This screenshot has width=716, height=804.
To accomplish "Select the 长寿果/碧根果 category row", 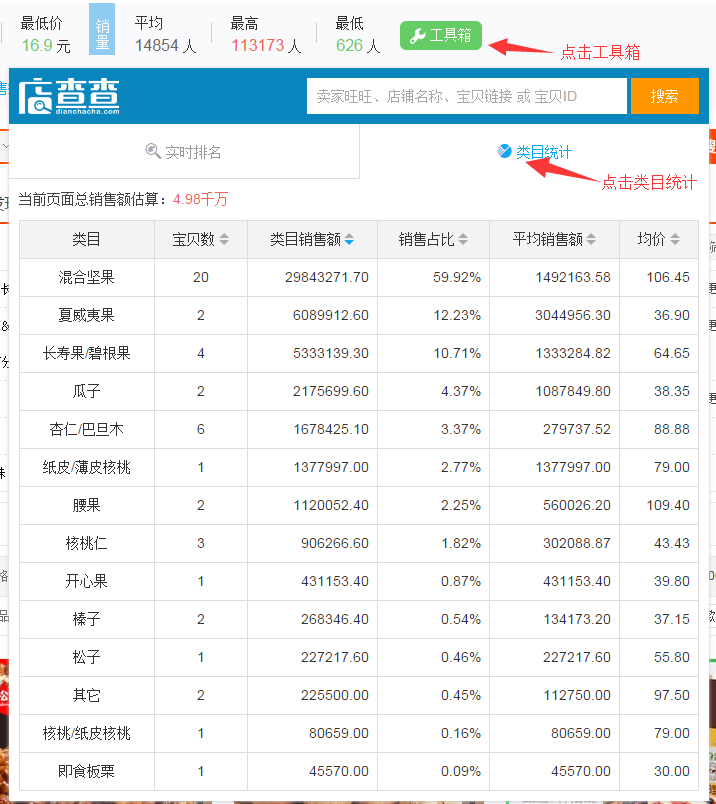I will (x=87, y=353).
